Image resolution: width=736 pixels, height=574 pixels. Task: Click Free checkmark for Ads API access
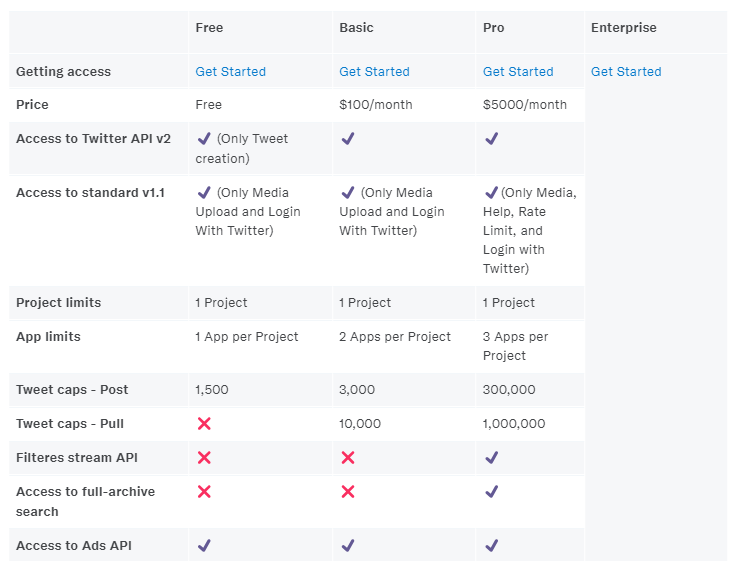(x=204, y=545)
